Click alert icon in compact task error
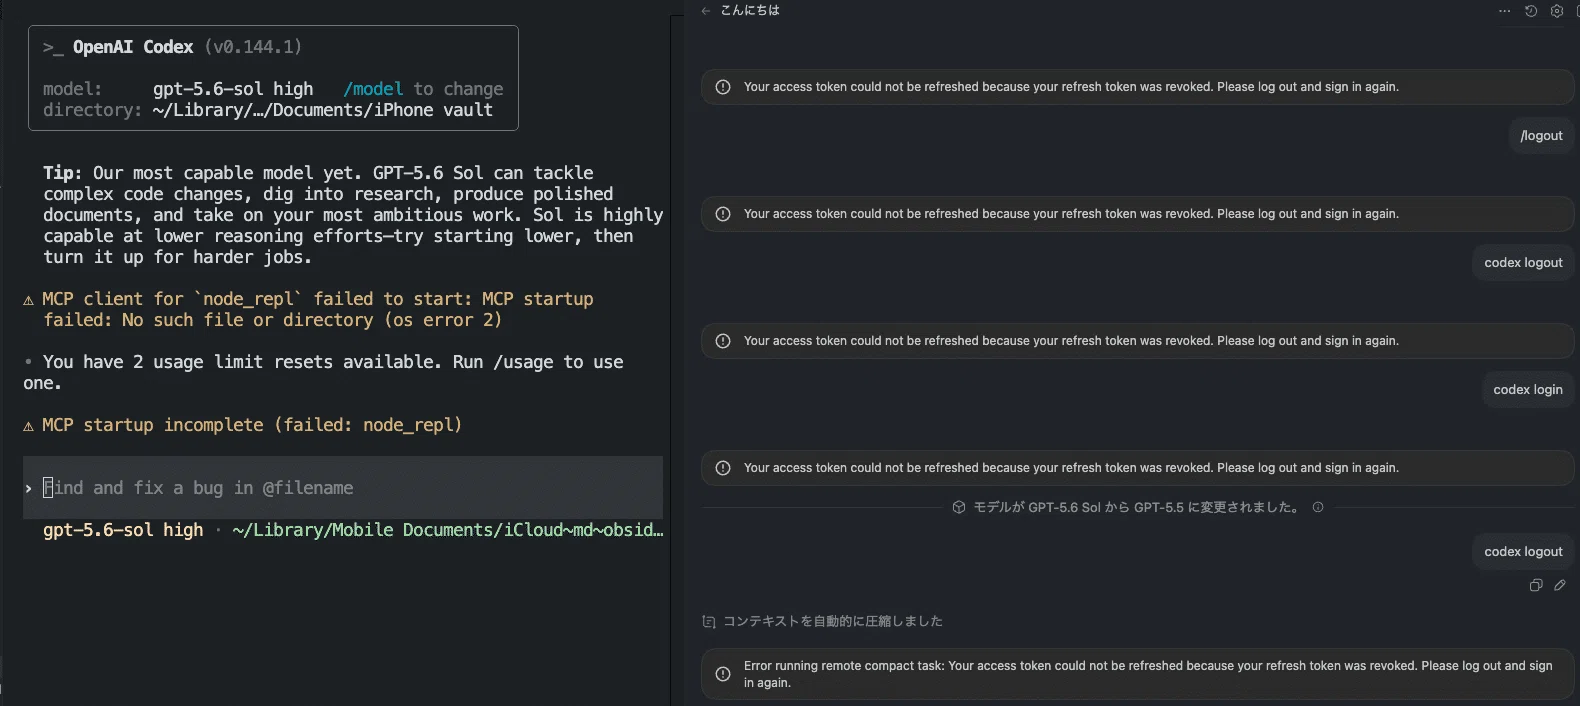Viewport: 1580px width, 706px height. point(723,674)
